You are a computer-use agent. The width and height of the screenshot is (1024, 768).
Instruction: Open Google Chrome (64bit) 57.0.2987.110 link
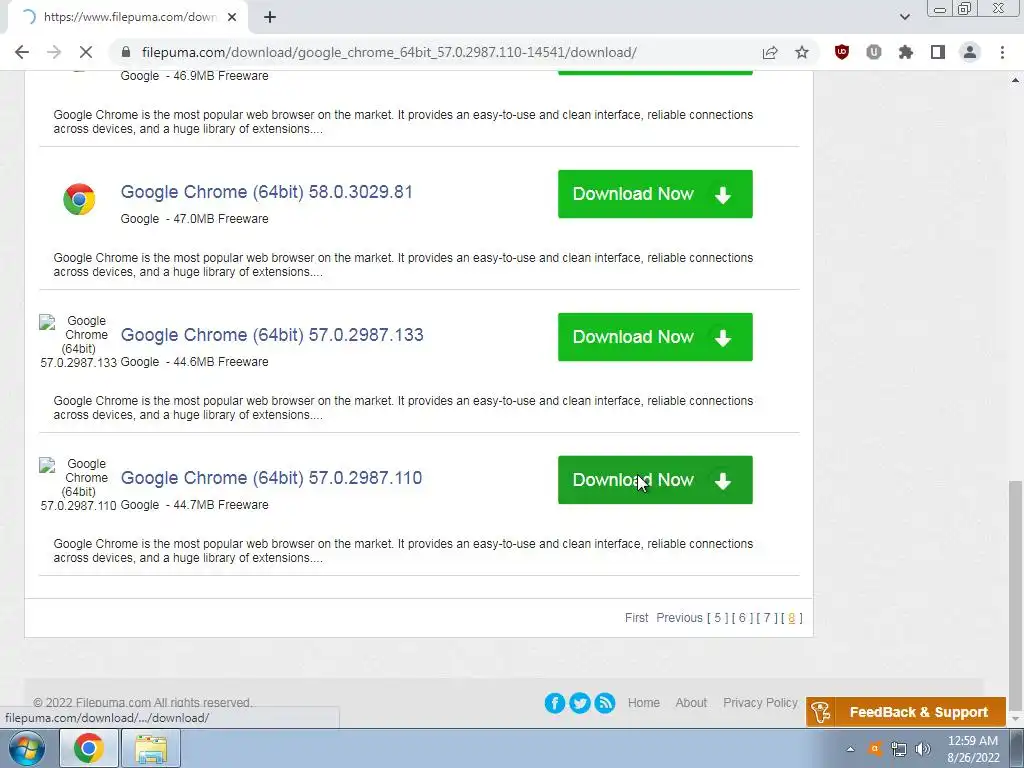click(x=271, y=478)
